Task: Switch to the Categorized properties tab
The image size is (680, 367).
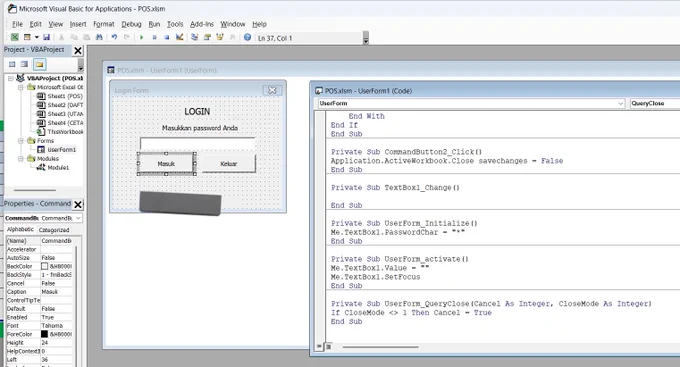Action: [x=54, y=230]
